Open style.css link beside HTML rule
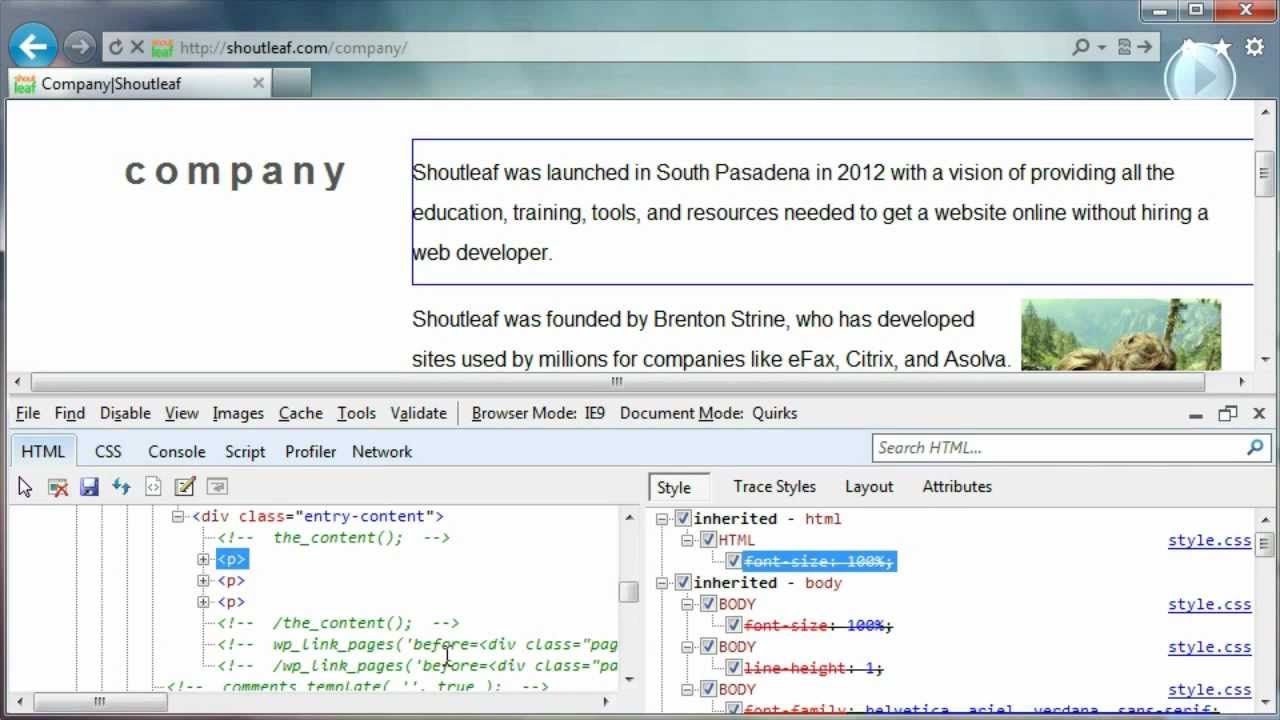 [1209, 540]
